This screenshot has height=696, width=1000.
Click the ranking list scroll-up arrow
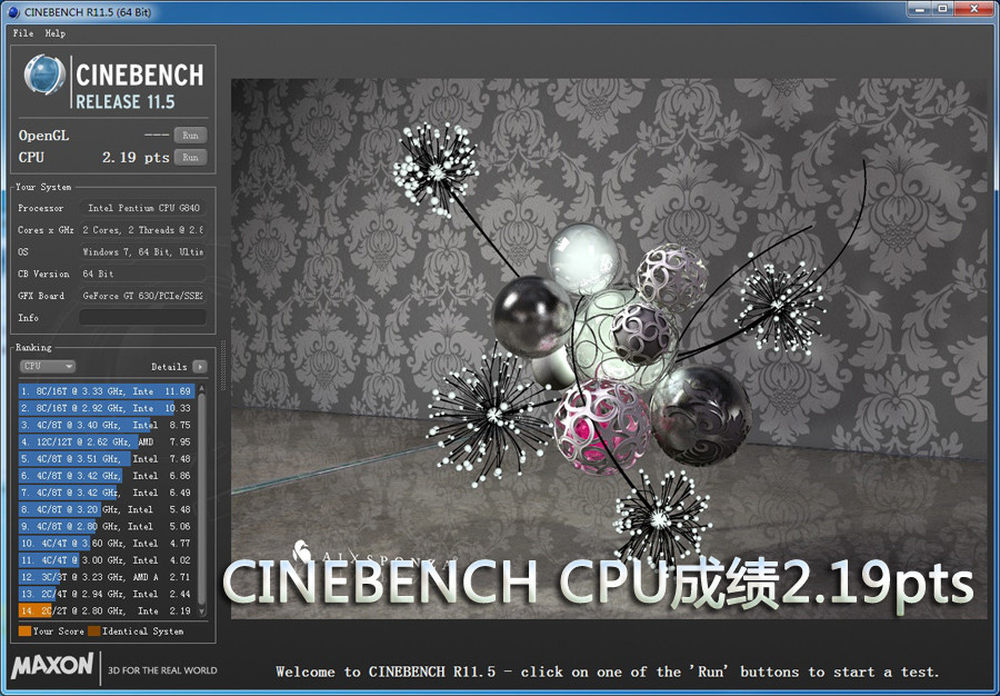point(202,389)
